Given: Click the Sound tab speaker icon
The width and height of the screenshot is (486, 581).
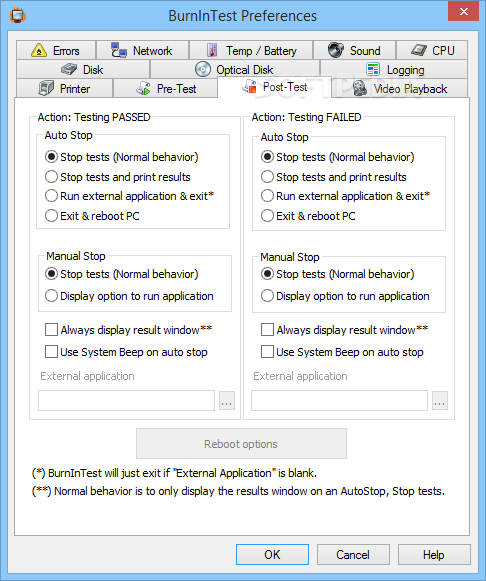Looking at the screenshot, I should click(x=336, y=50).
